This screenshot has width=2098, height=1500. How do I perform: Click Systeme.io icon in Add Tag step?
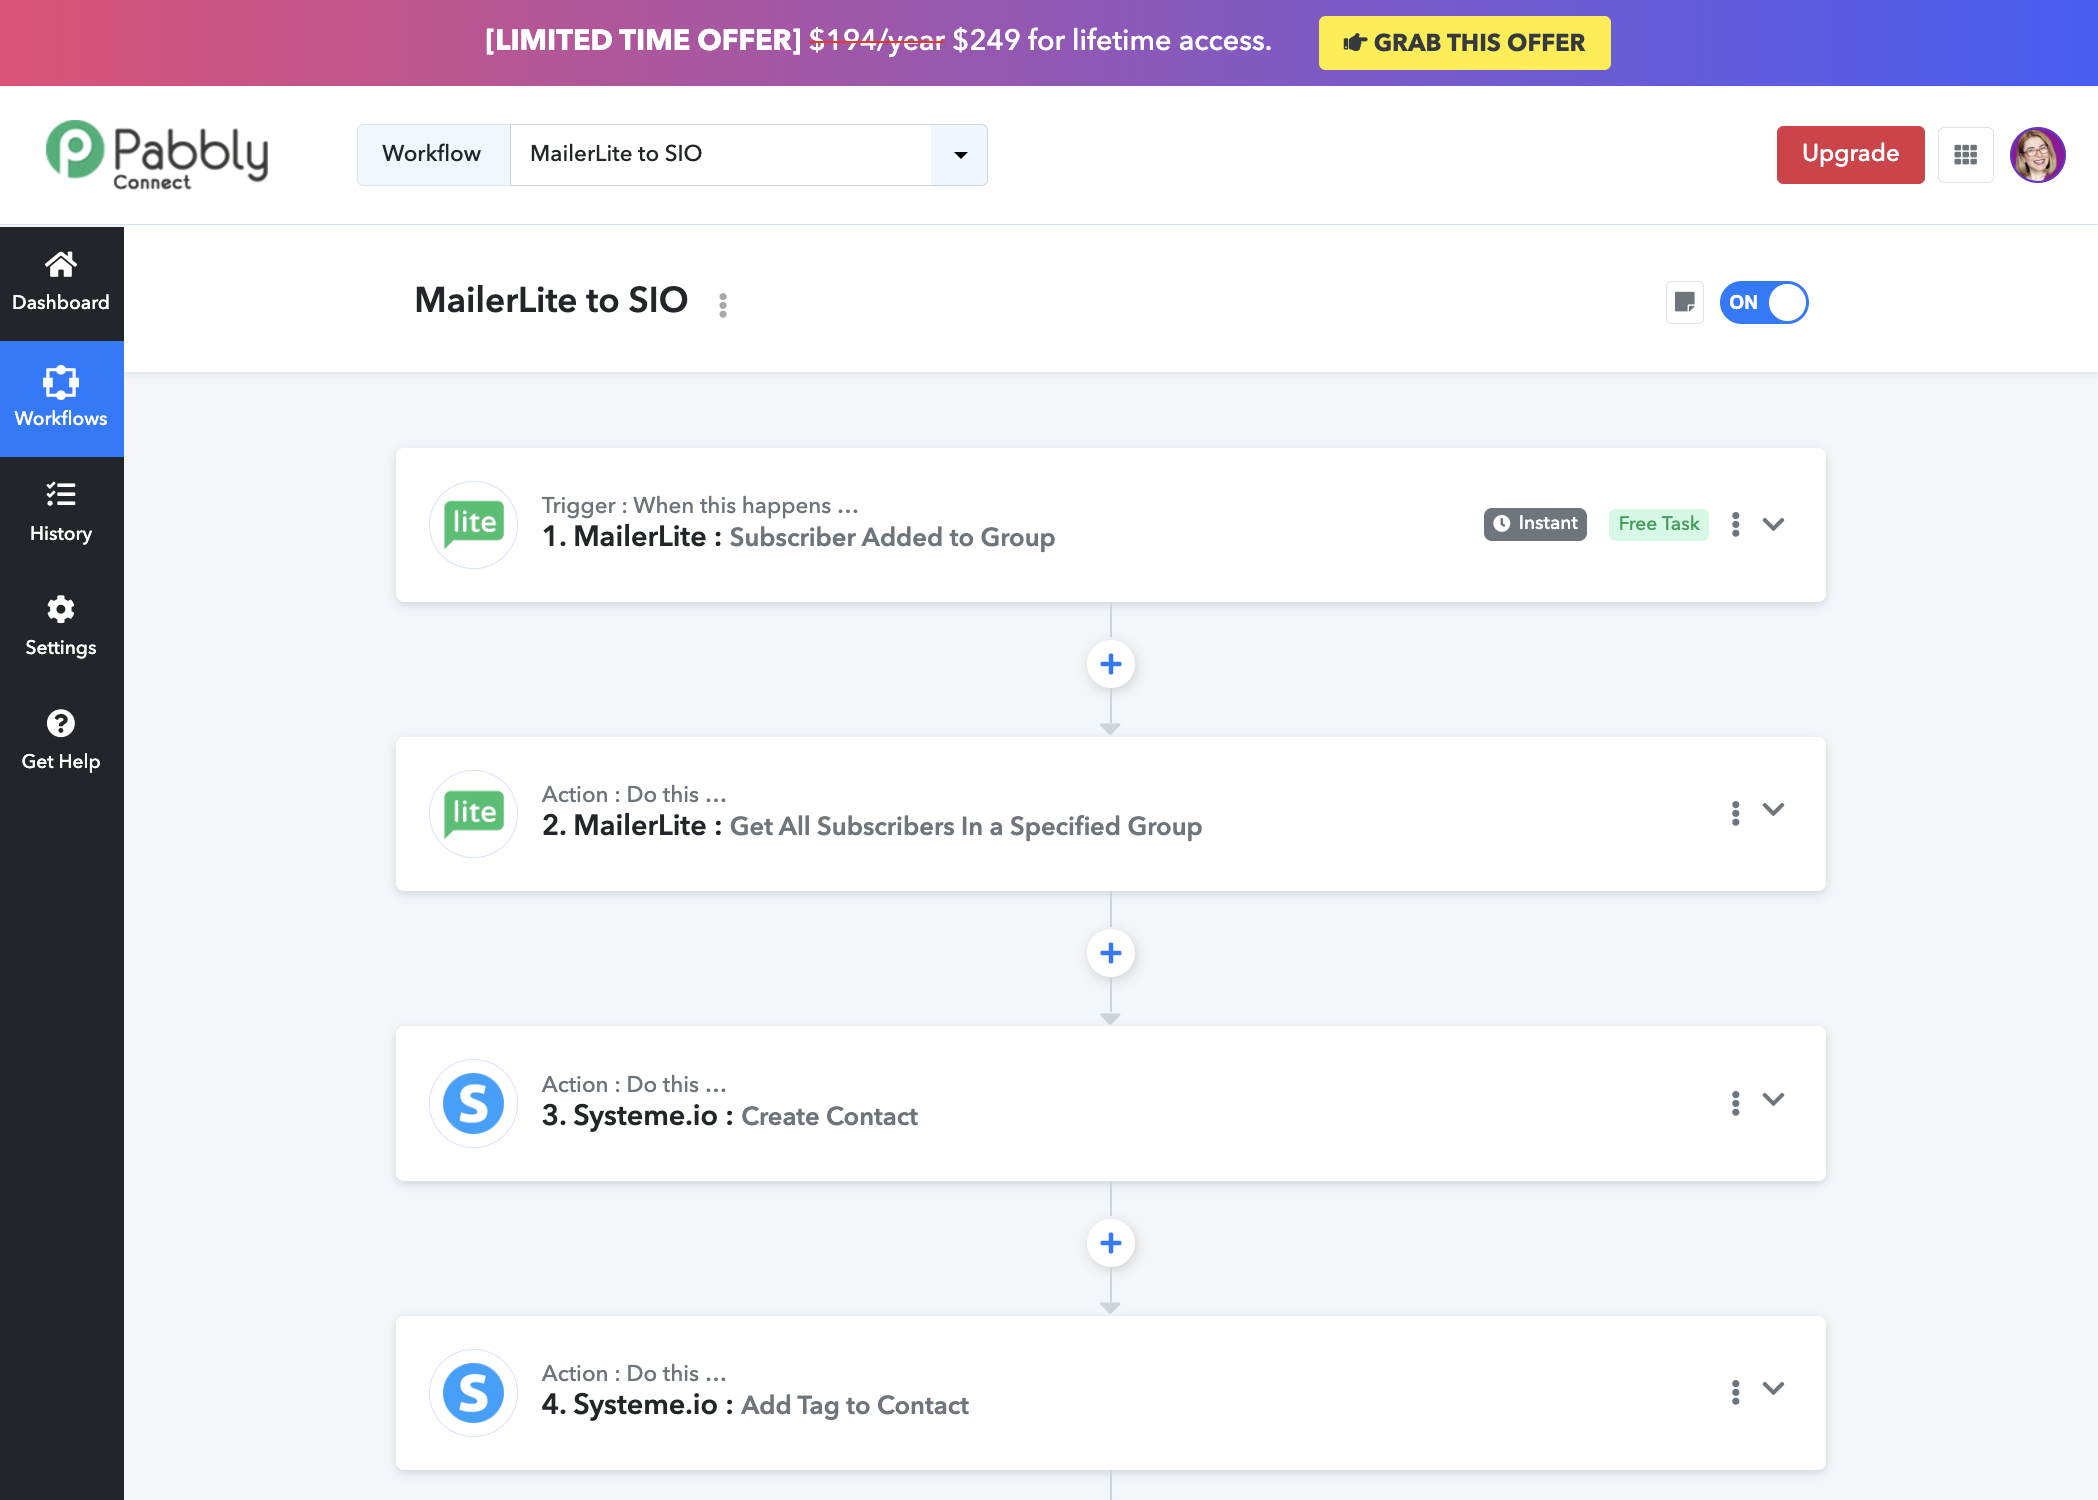tap(474, 1393)
